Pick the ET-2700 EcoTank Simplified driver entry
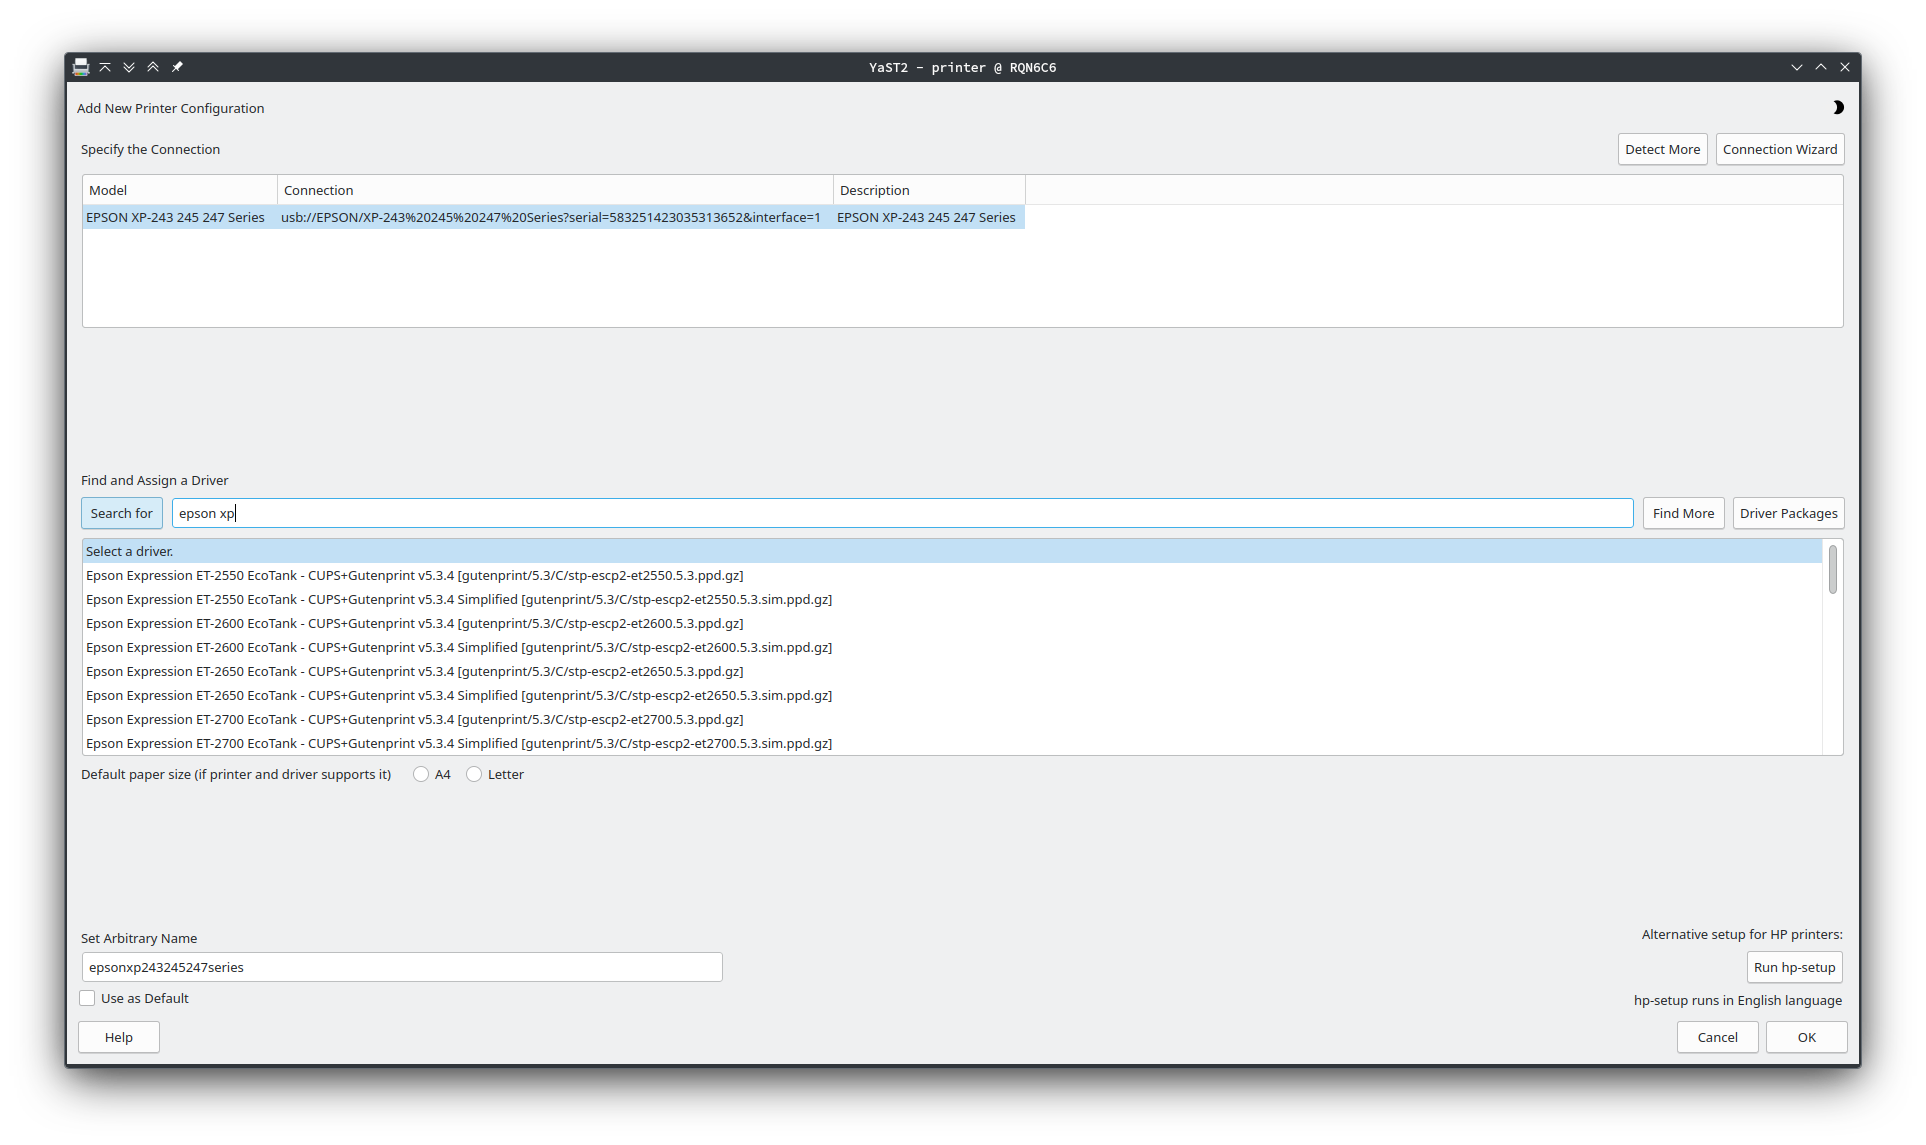 point(458,743)
